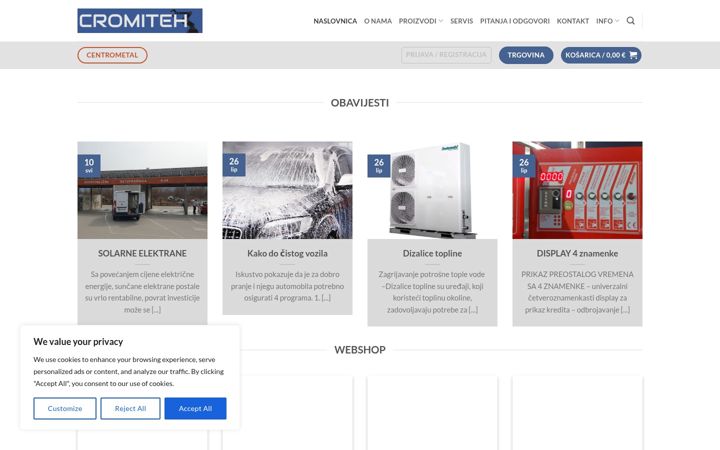Viewport: 720px width, 450px height.
Task: Click the Cromiteh logo
Action: [x=140, y=21]
